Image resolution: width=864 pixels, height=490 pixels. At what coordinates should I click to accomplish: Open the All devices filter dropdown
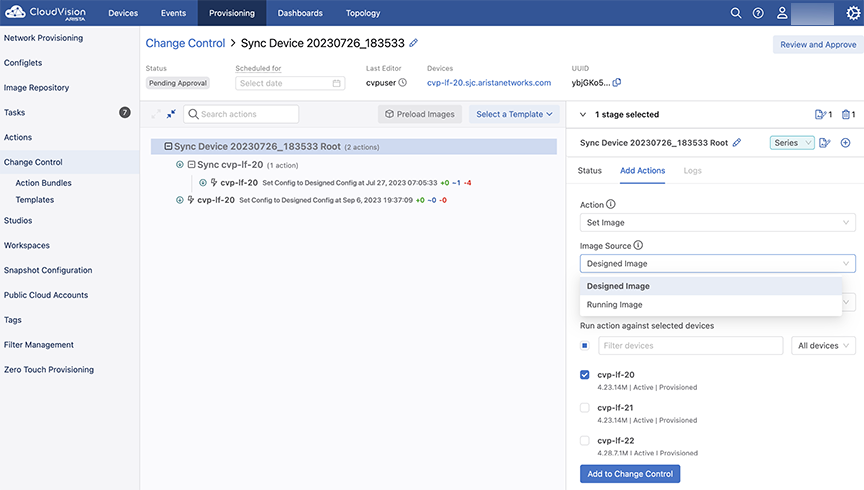[823, 346]
